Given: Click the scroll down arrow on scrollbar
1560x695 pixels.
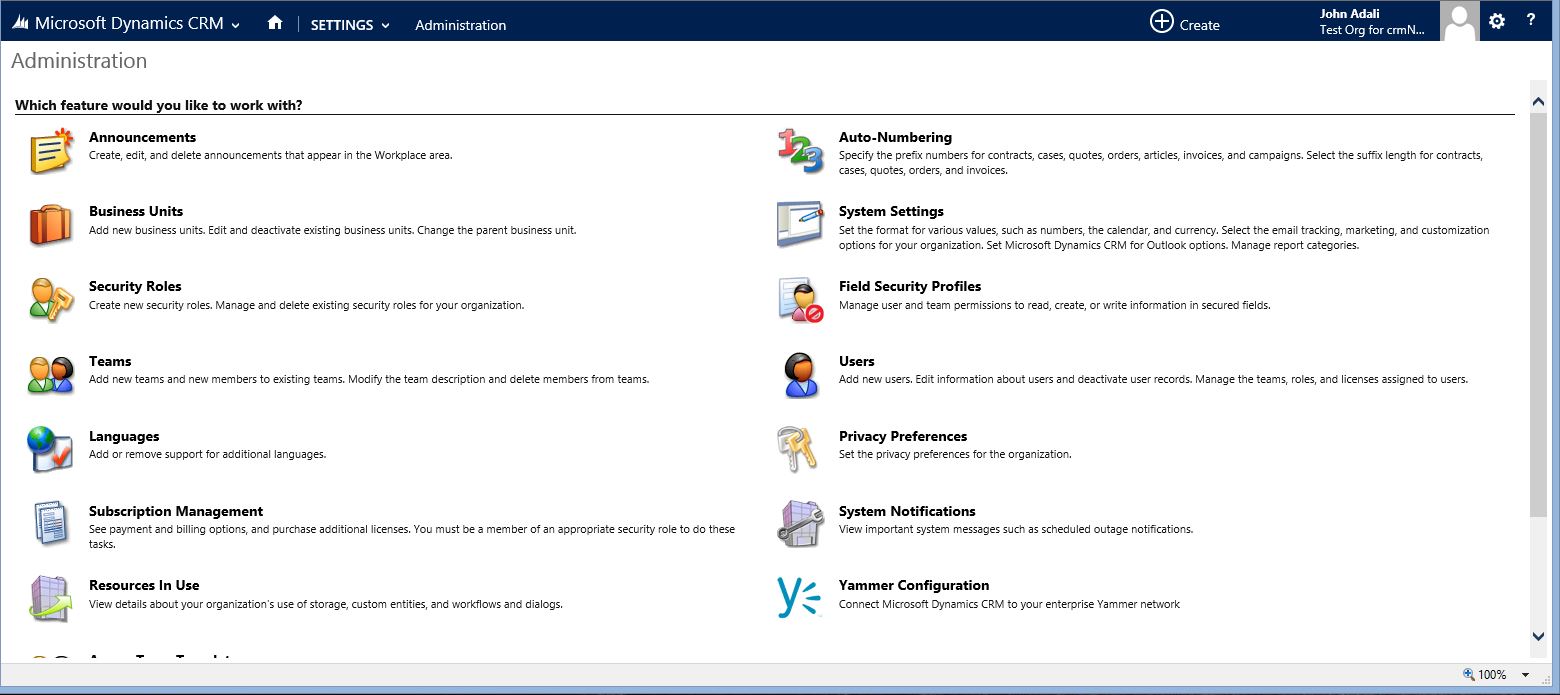Looking at the screenshot, I should click(1538, 636).
